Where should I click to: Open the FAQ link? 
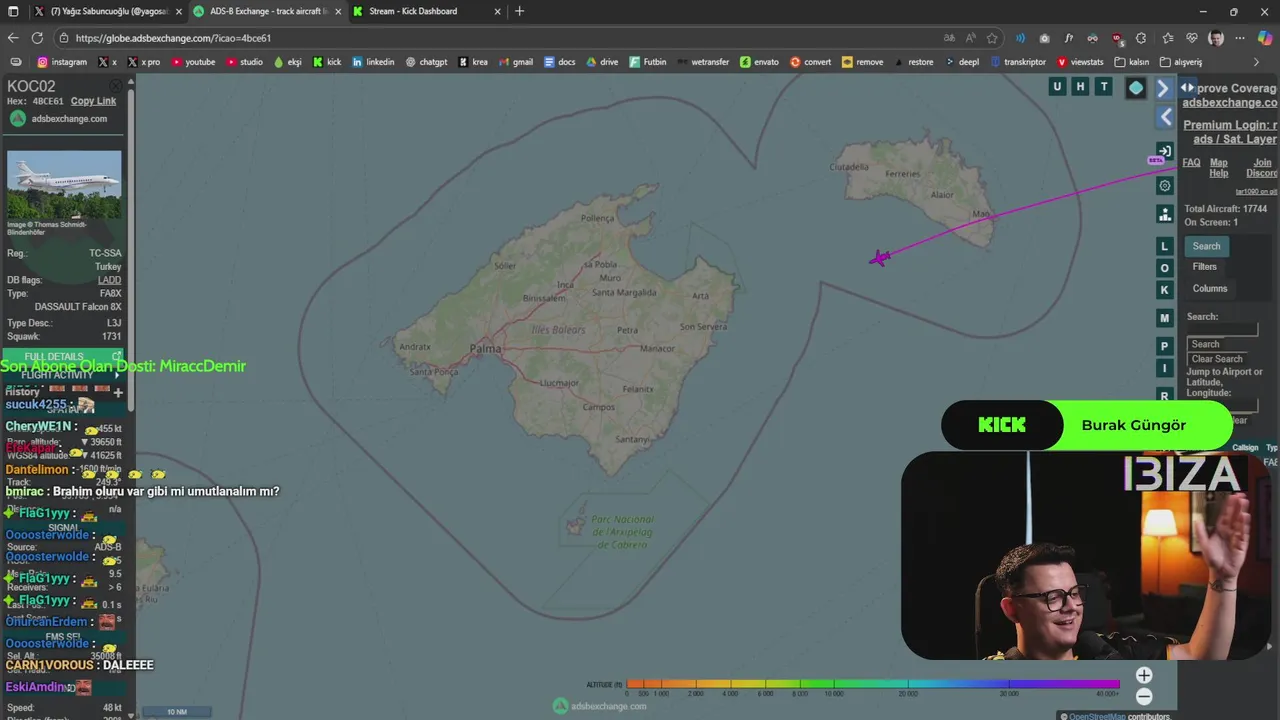(x=1191, y=163)
